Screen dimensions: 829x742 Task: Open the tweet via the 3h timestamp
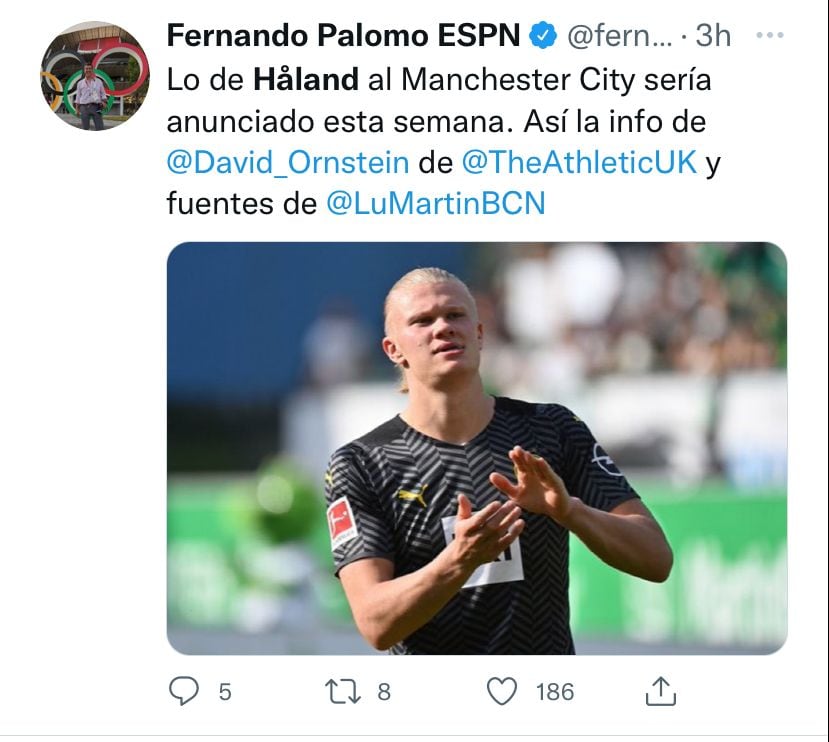point(713,36)
